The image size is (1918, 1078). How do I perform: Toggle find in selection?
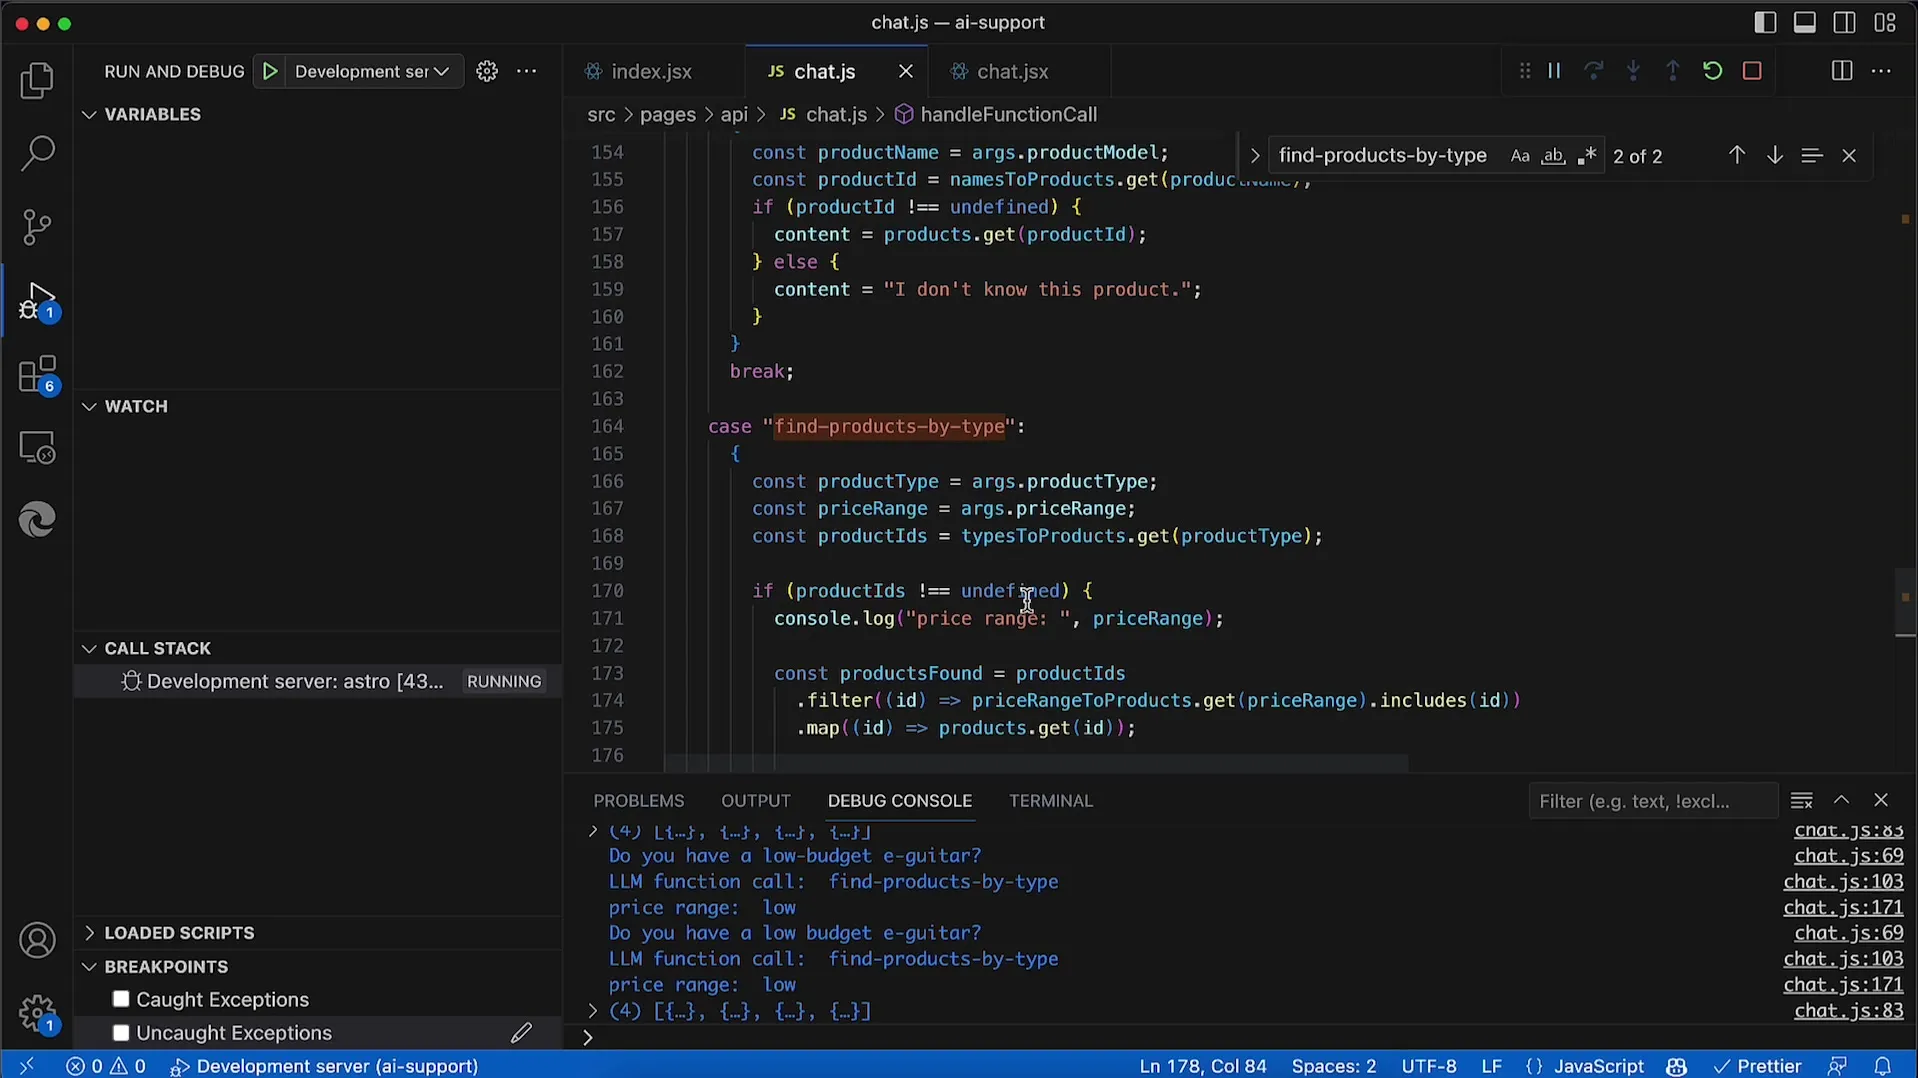(x=1811, y=156)
